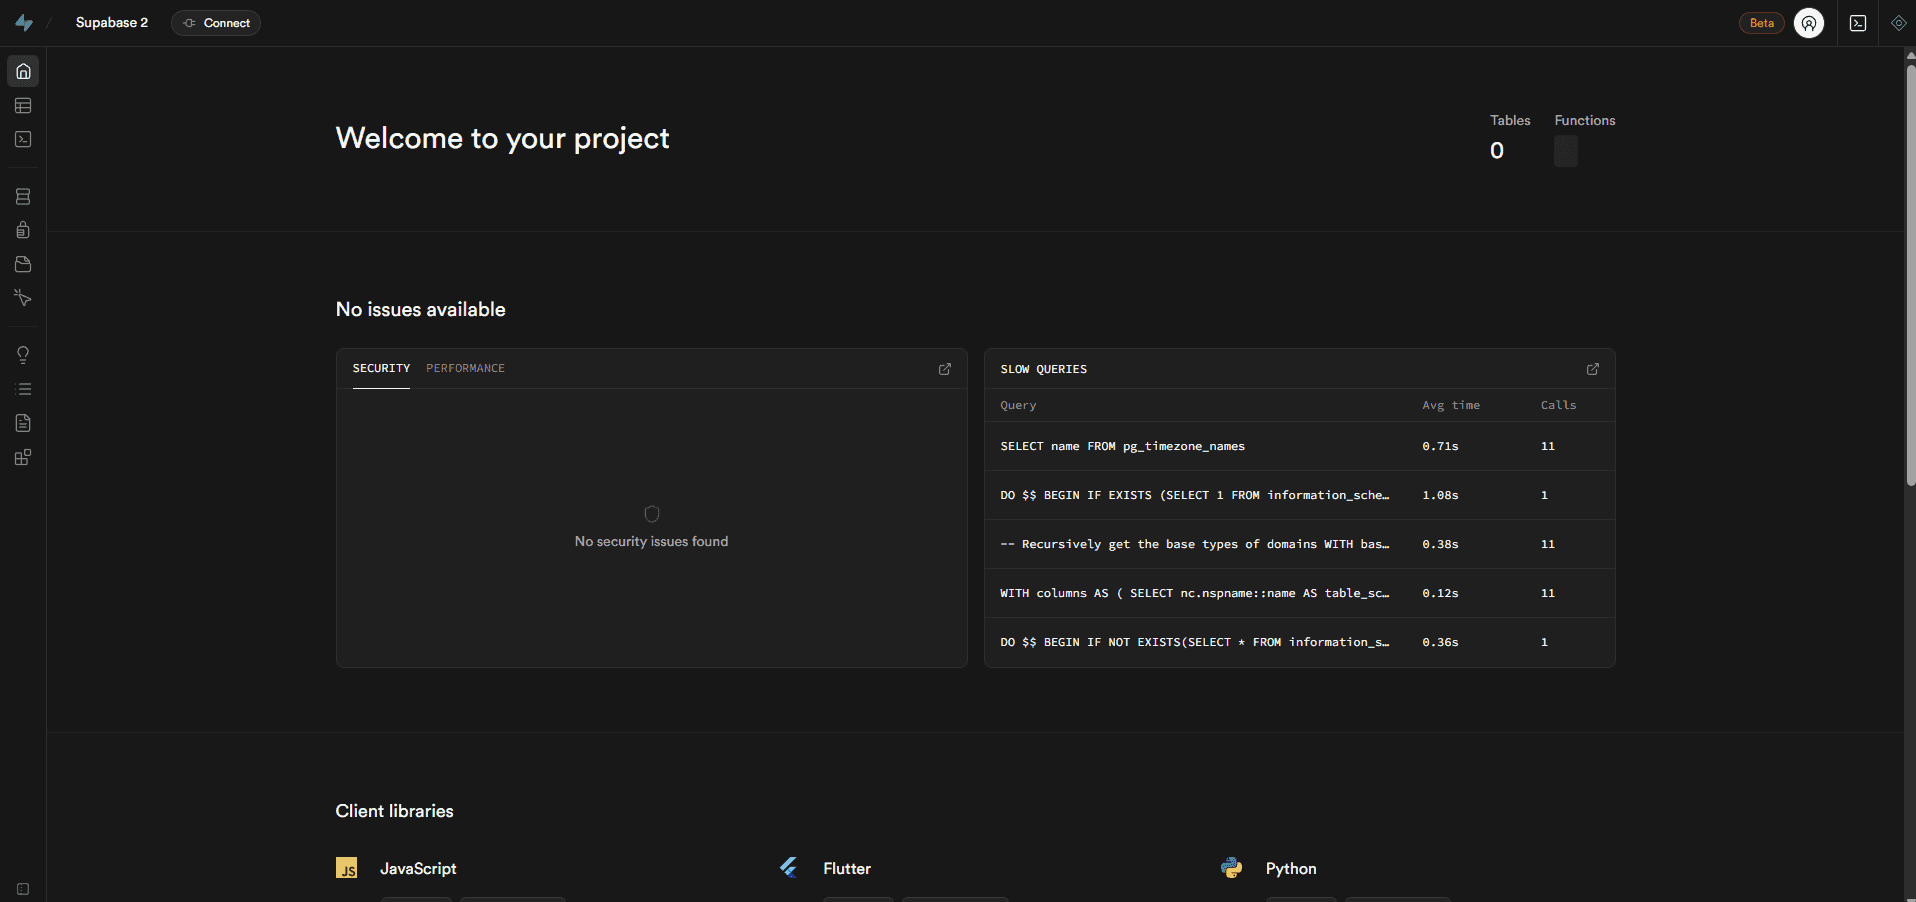Switch to the Performance tab
This screenshot has width=1916, height=902.
465,369
